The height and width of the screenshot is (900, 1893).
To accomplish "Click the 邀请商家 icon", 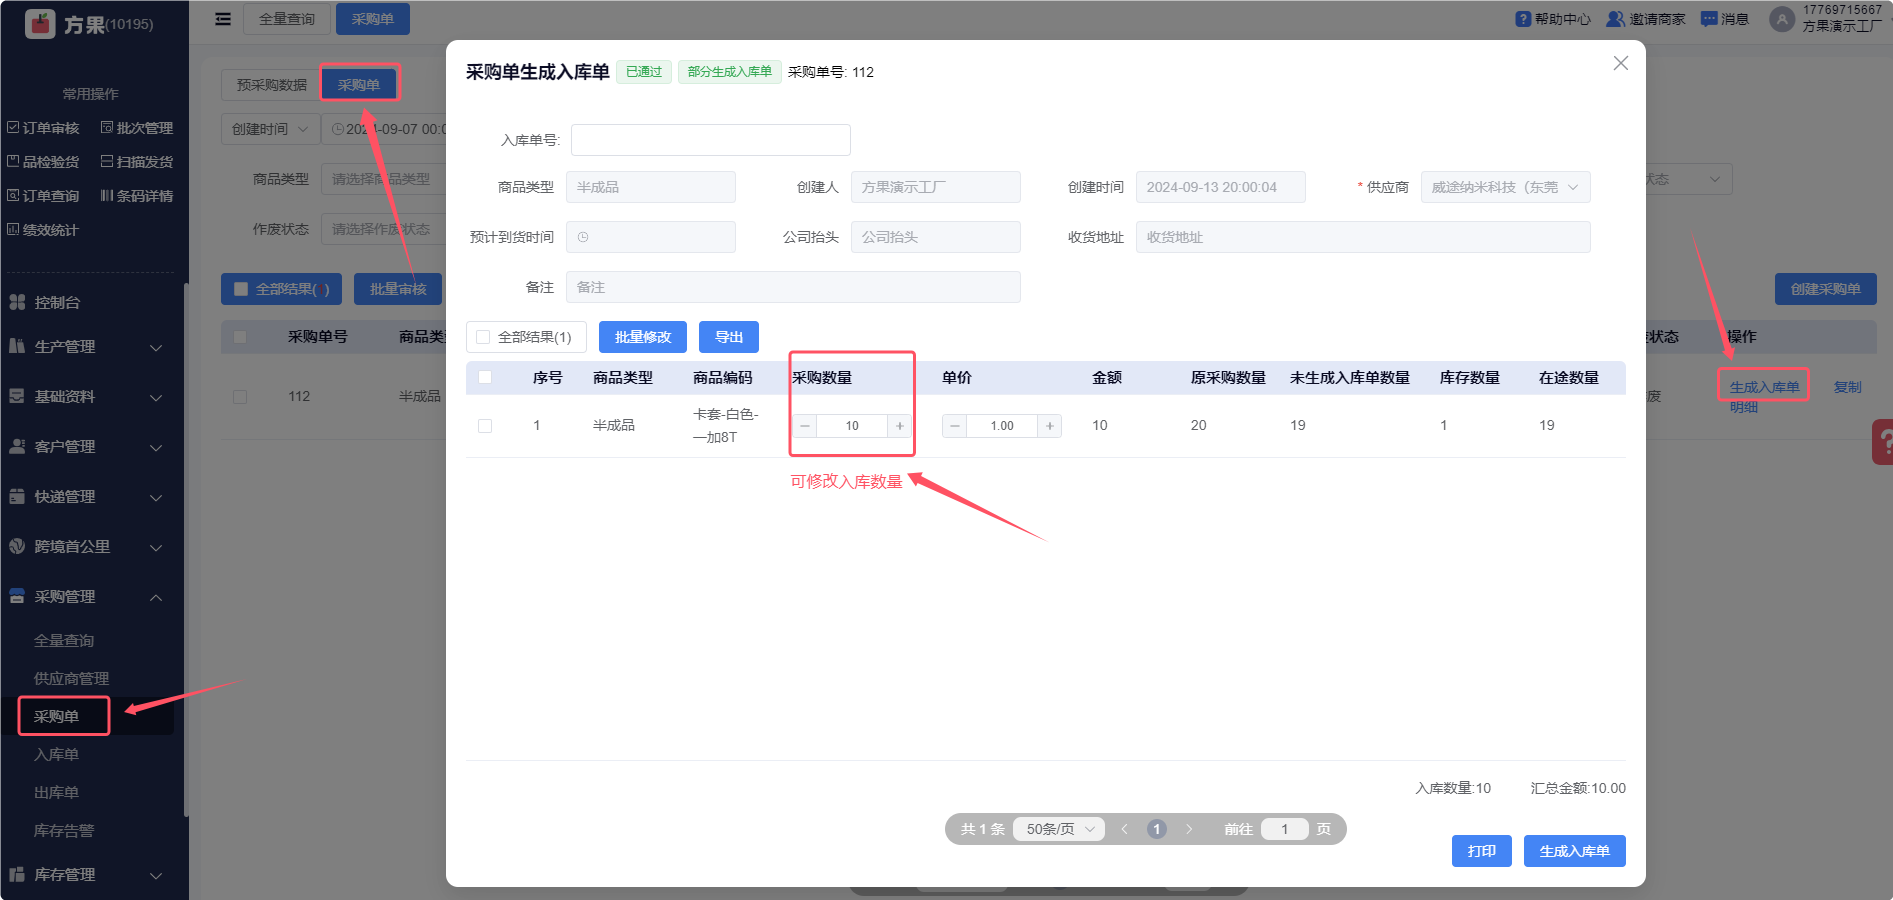I will tap(1615, 19).
